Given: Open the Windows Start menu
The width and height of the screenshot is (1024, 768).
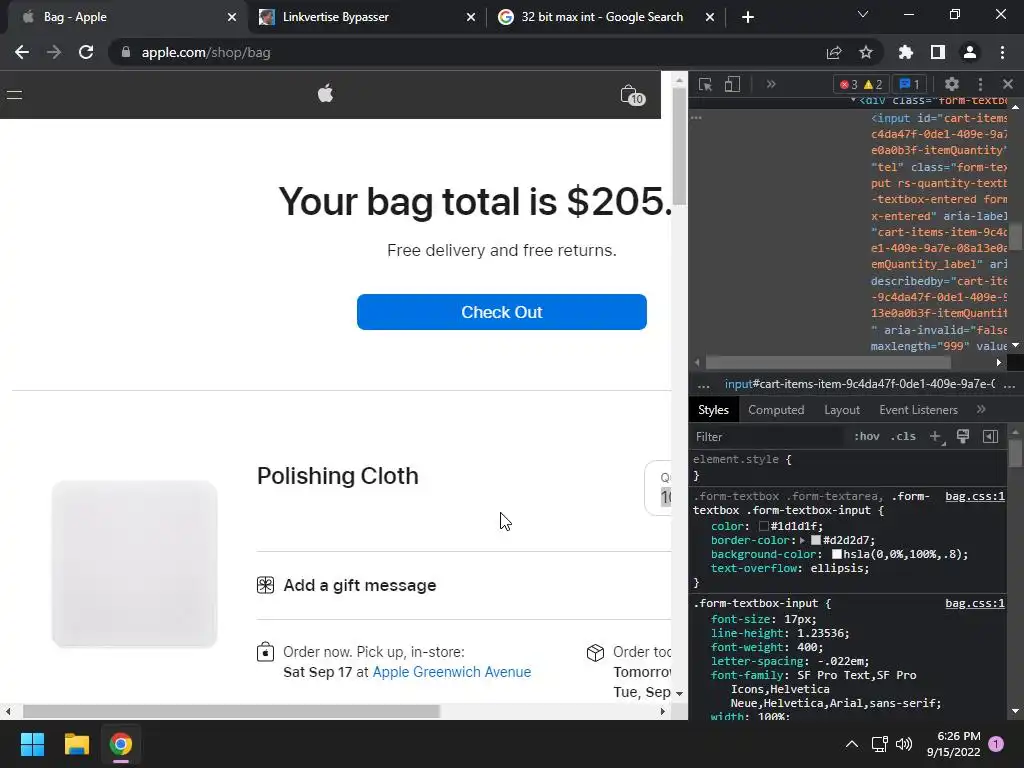Looking at the screenshot, I should (32, 744).
